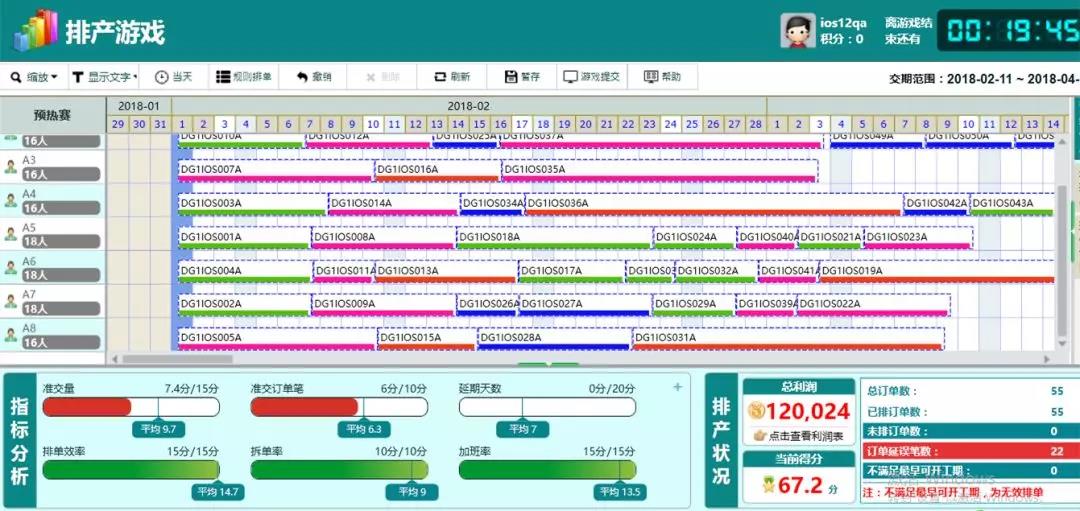
Task: Select the 指标分析 panel tab
Action: point(20,441)
